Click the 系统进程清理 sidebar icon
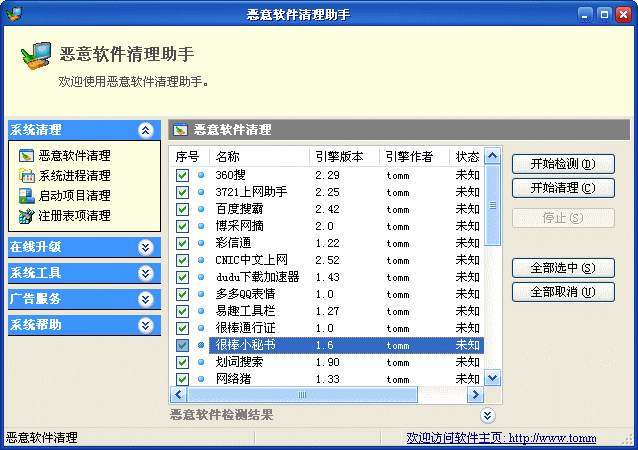 tap(26, 176)
